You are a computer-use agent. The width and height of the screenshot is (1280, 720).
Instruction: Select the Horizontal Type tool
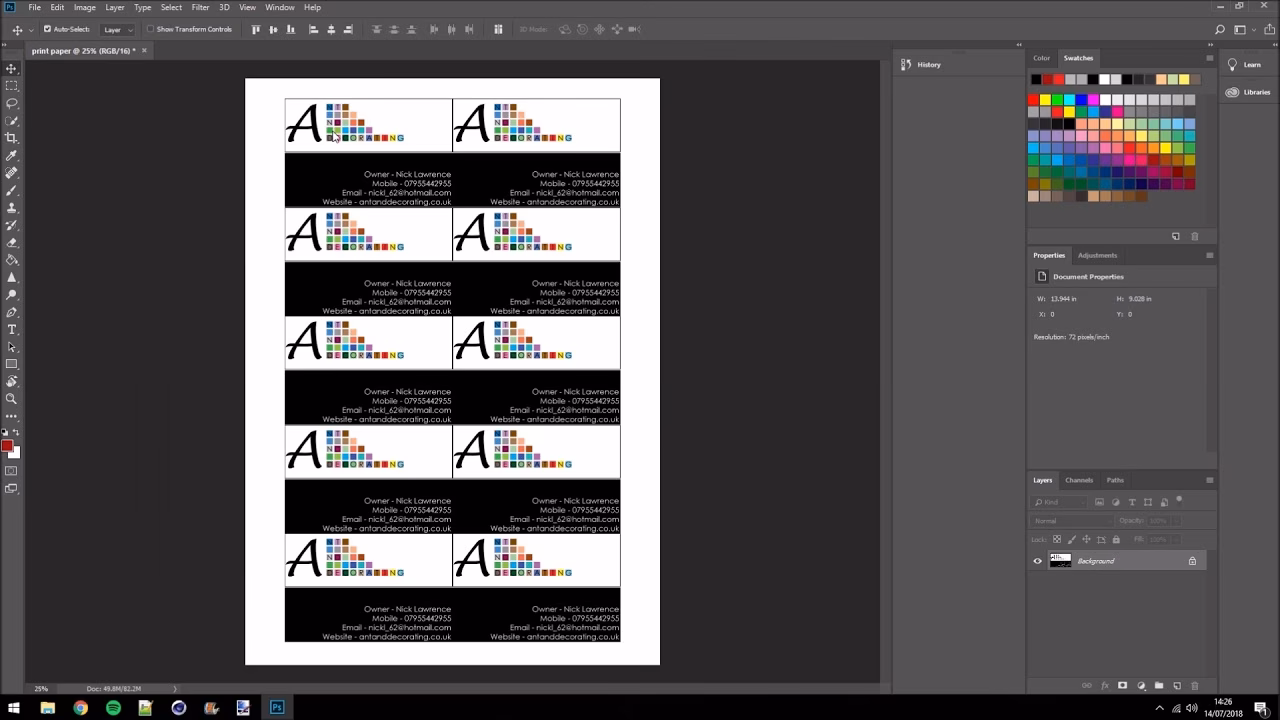(12, 329)
